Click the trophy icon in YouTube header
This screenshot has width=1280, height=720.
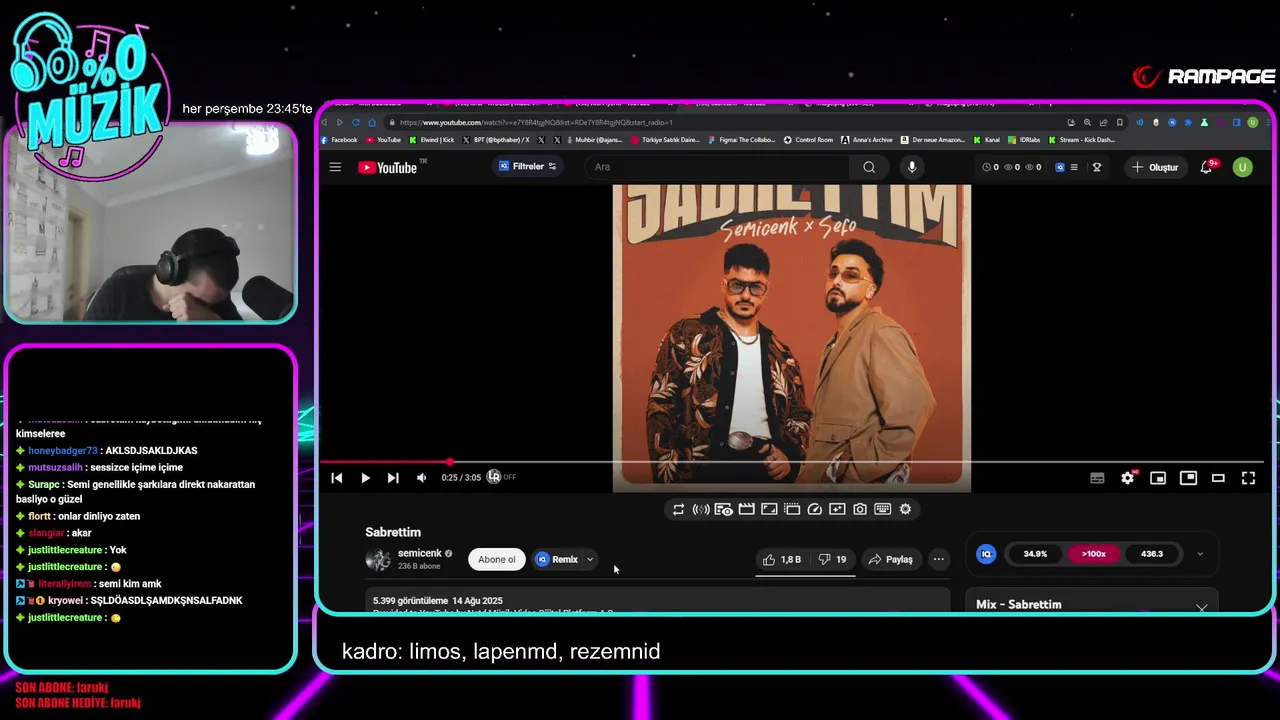click(1097, 167)
